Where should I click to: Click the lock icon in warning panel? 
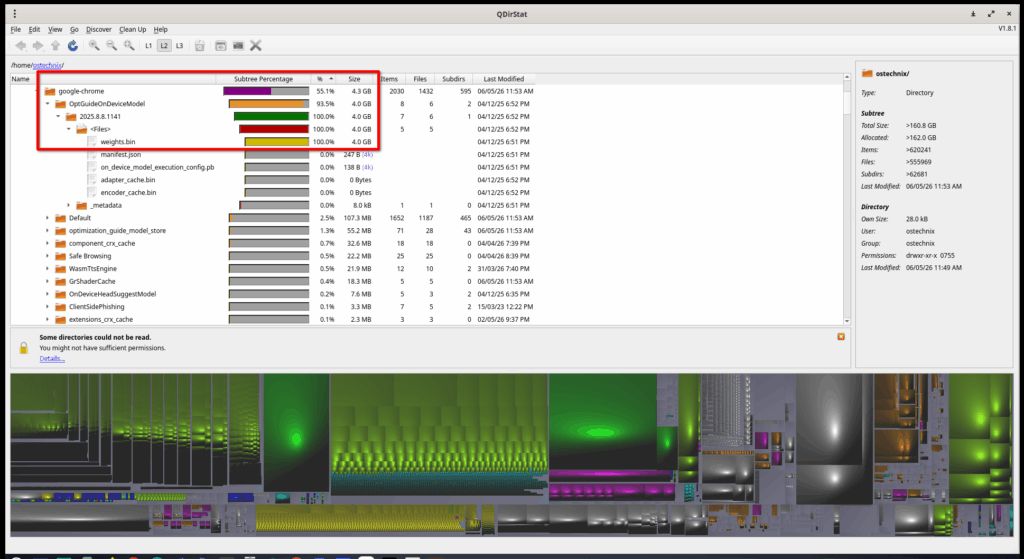click(24, 348)
